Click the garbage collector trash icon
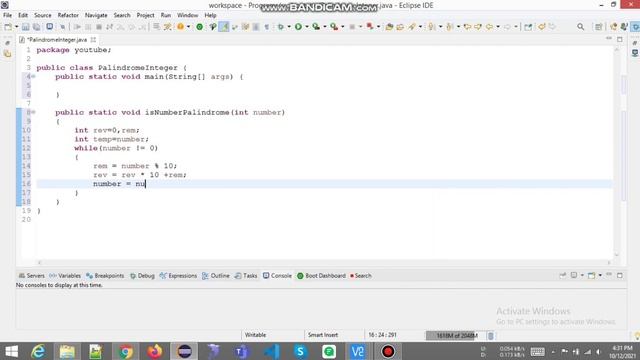Viewport: 640px width, 360px height. coord(491,336)
